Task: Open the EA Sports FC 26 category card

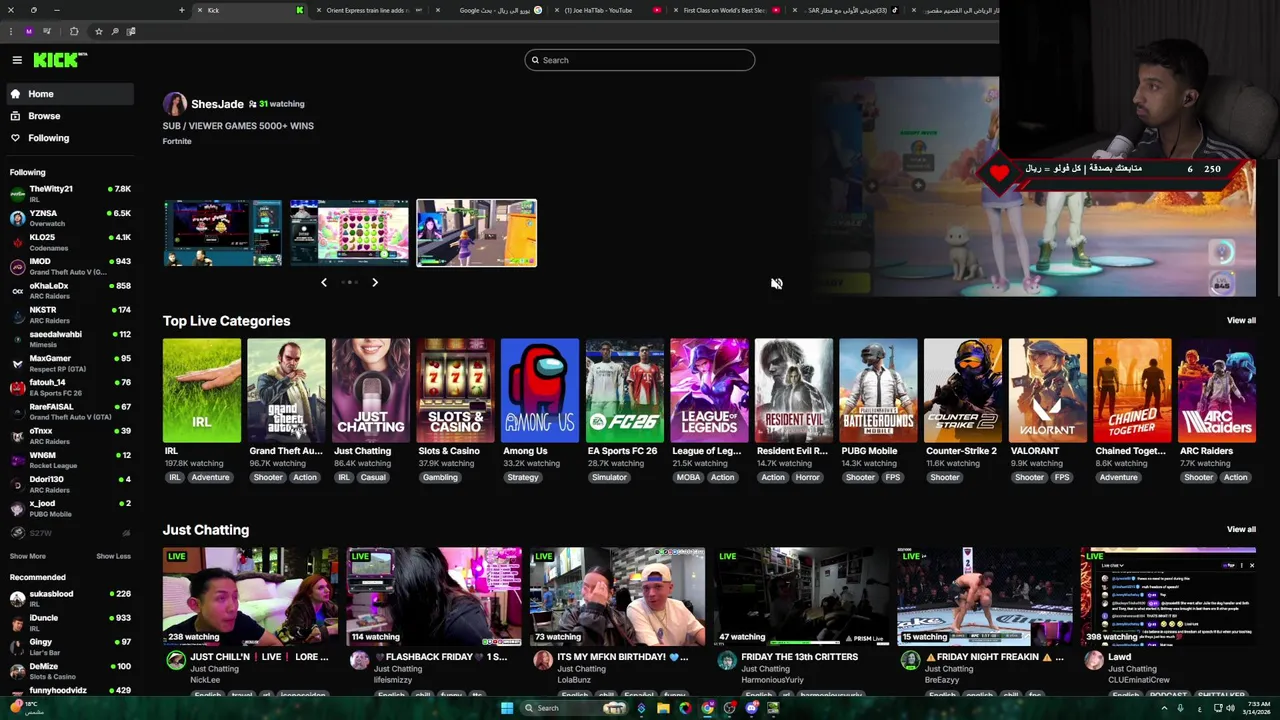Action: pos(625,390)
